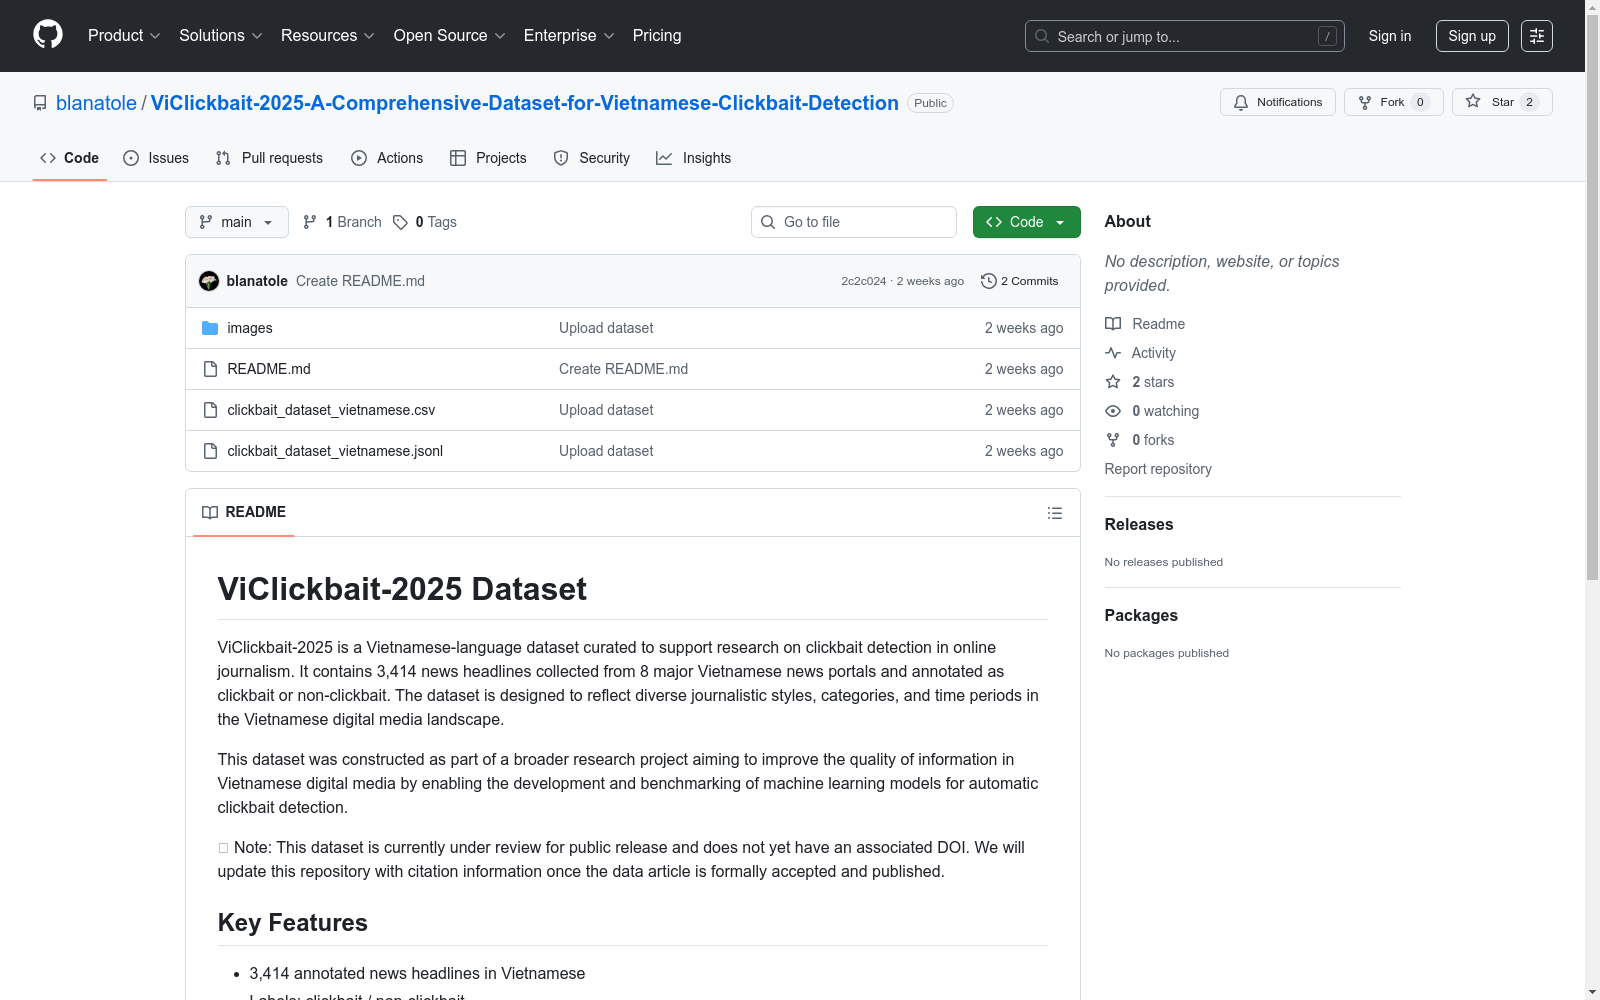Open the Actions tab
The width and height of the screenshot is (1600, 1000).
388,158
